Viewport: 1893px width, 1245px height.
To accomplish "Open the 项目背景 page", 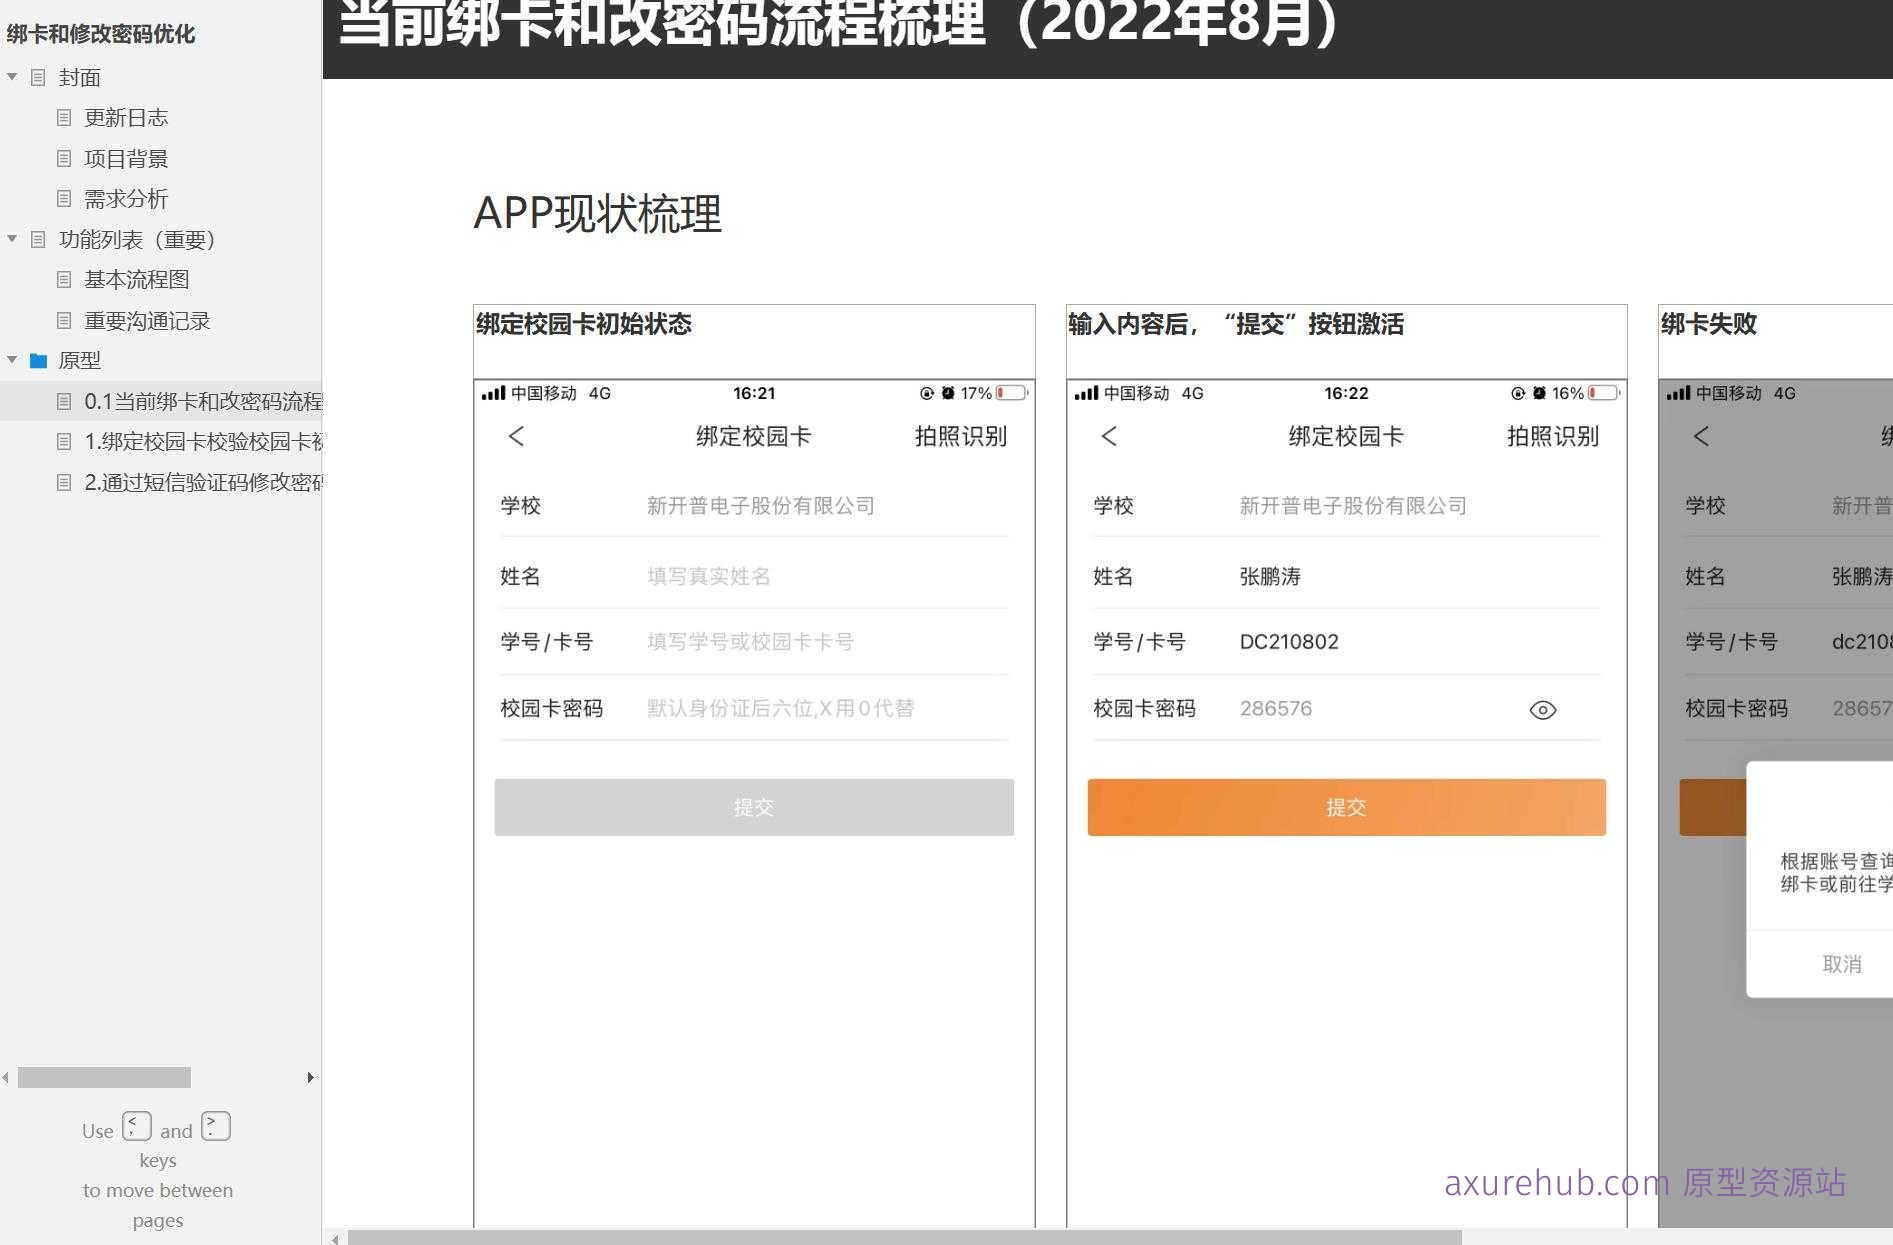I will click(126, 159).
